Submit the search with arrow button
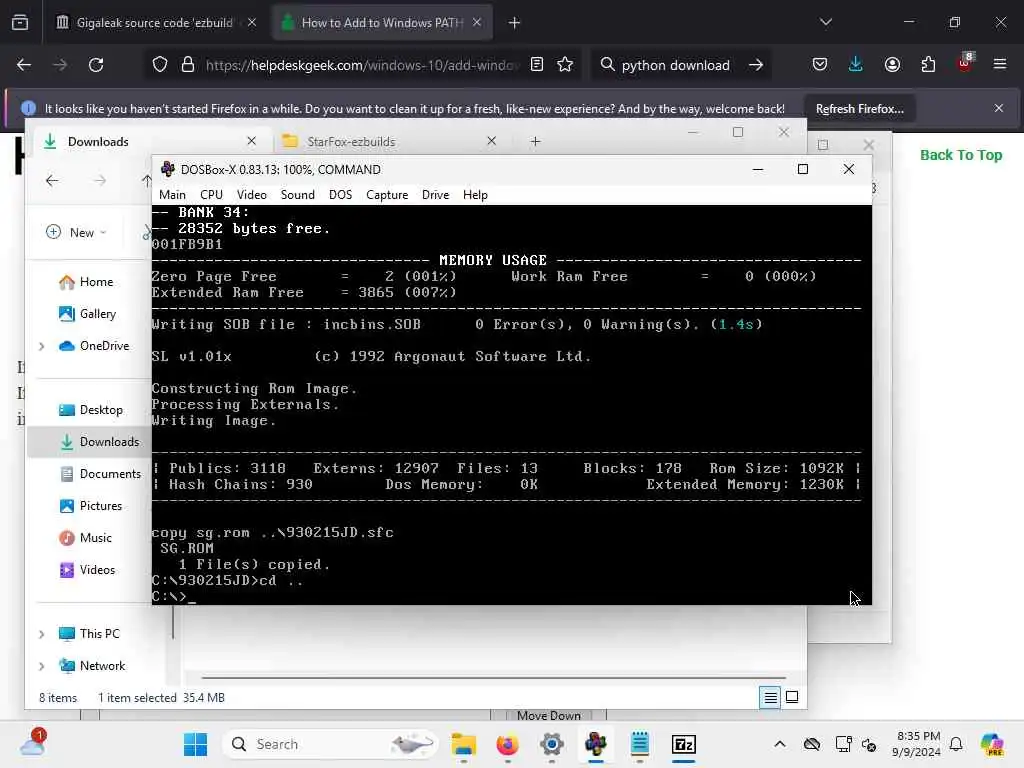 756,65
